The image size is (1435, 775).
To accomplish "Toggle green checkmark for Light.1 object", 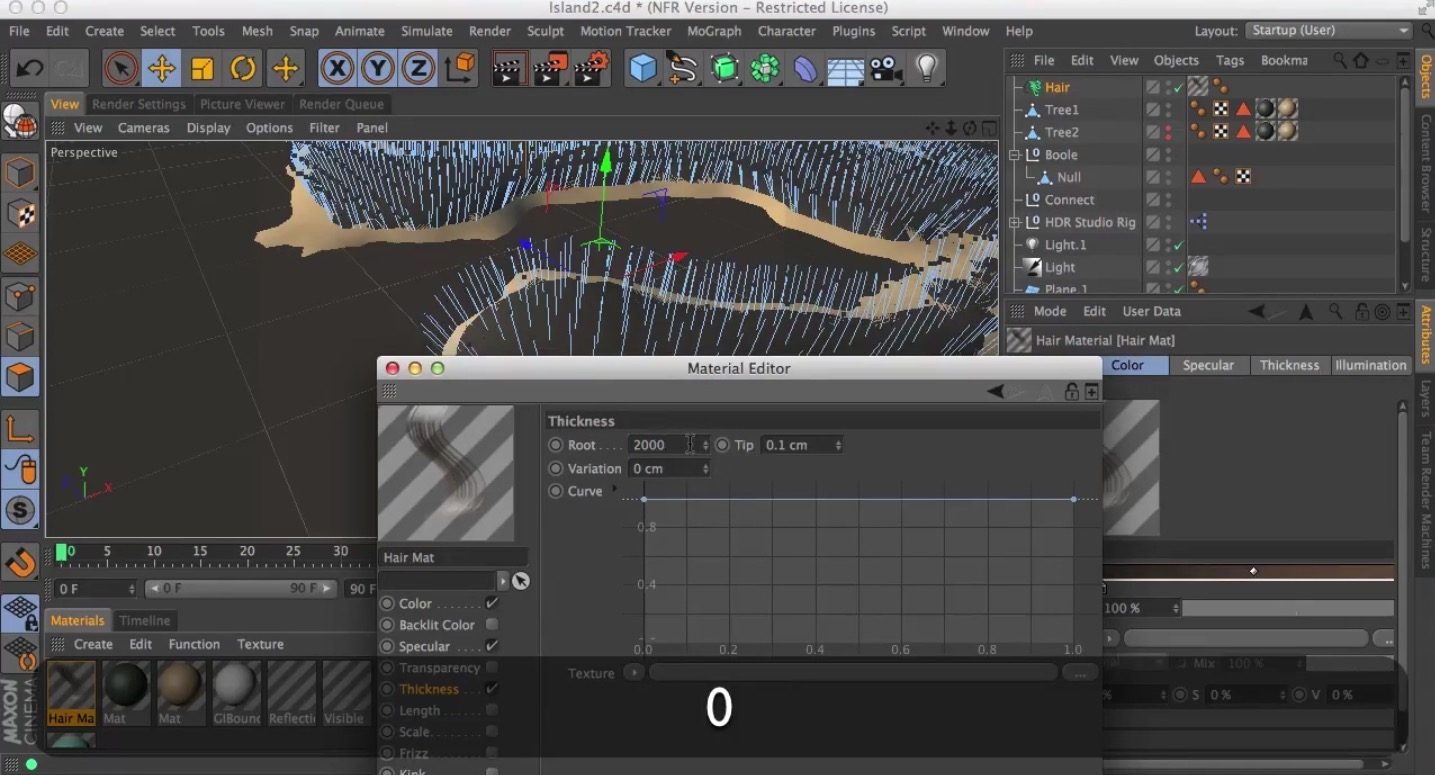I will point(1178,245).
